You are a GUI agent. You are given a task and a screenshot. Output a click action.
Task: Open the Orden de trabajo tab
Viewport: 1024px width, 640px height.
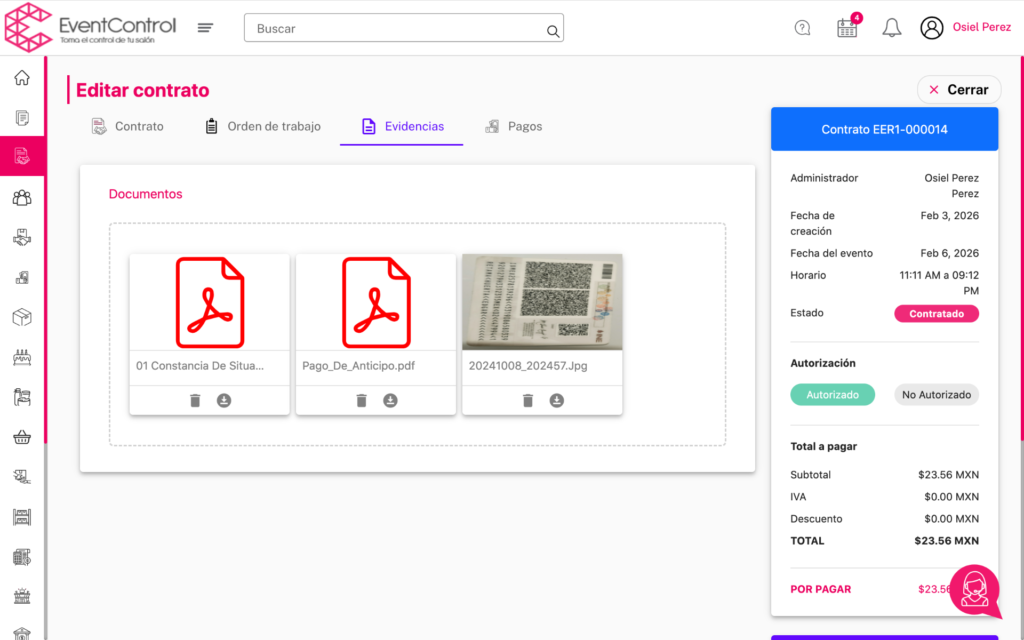(263, 127)
